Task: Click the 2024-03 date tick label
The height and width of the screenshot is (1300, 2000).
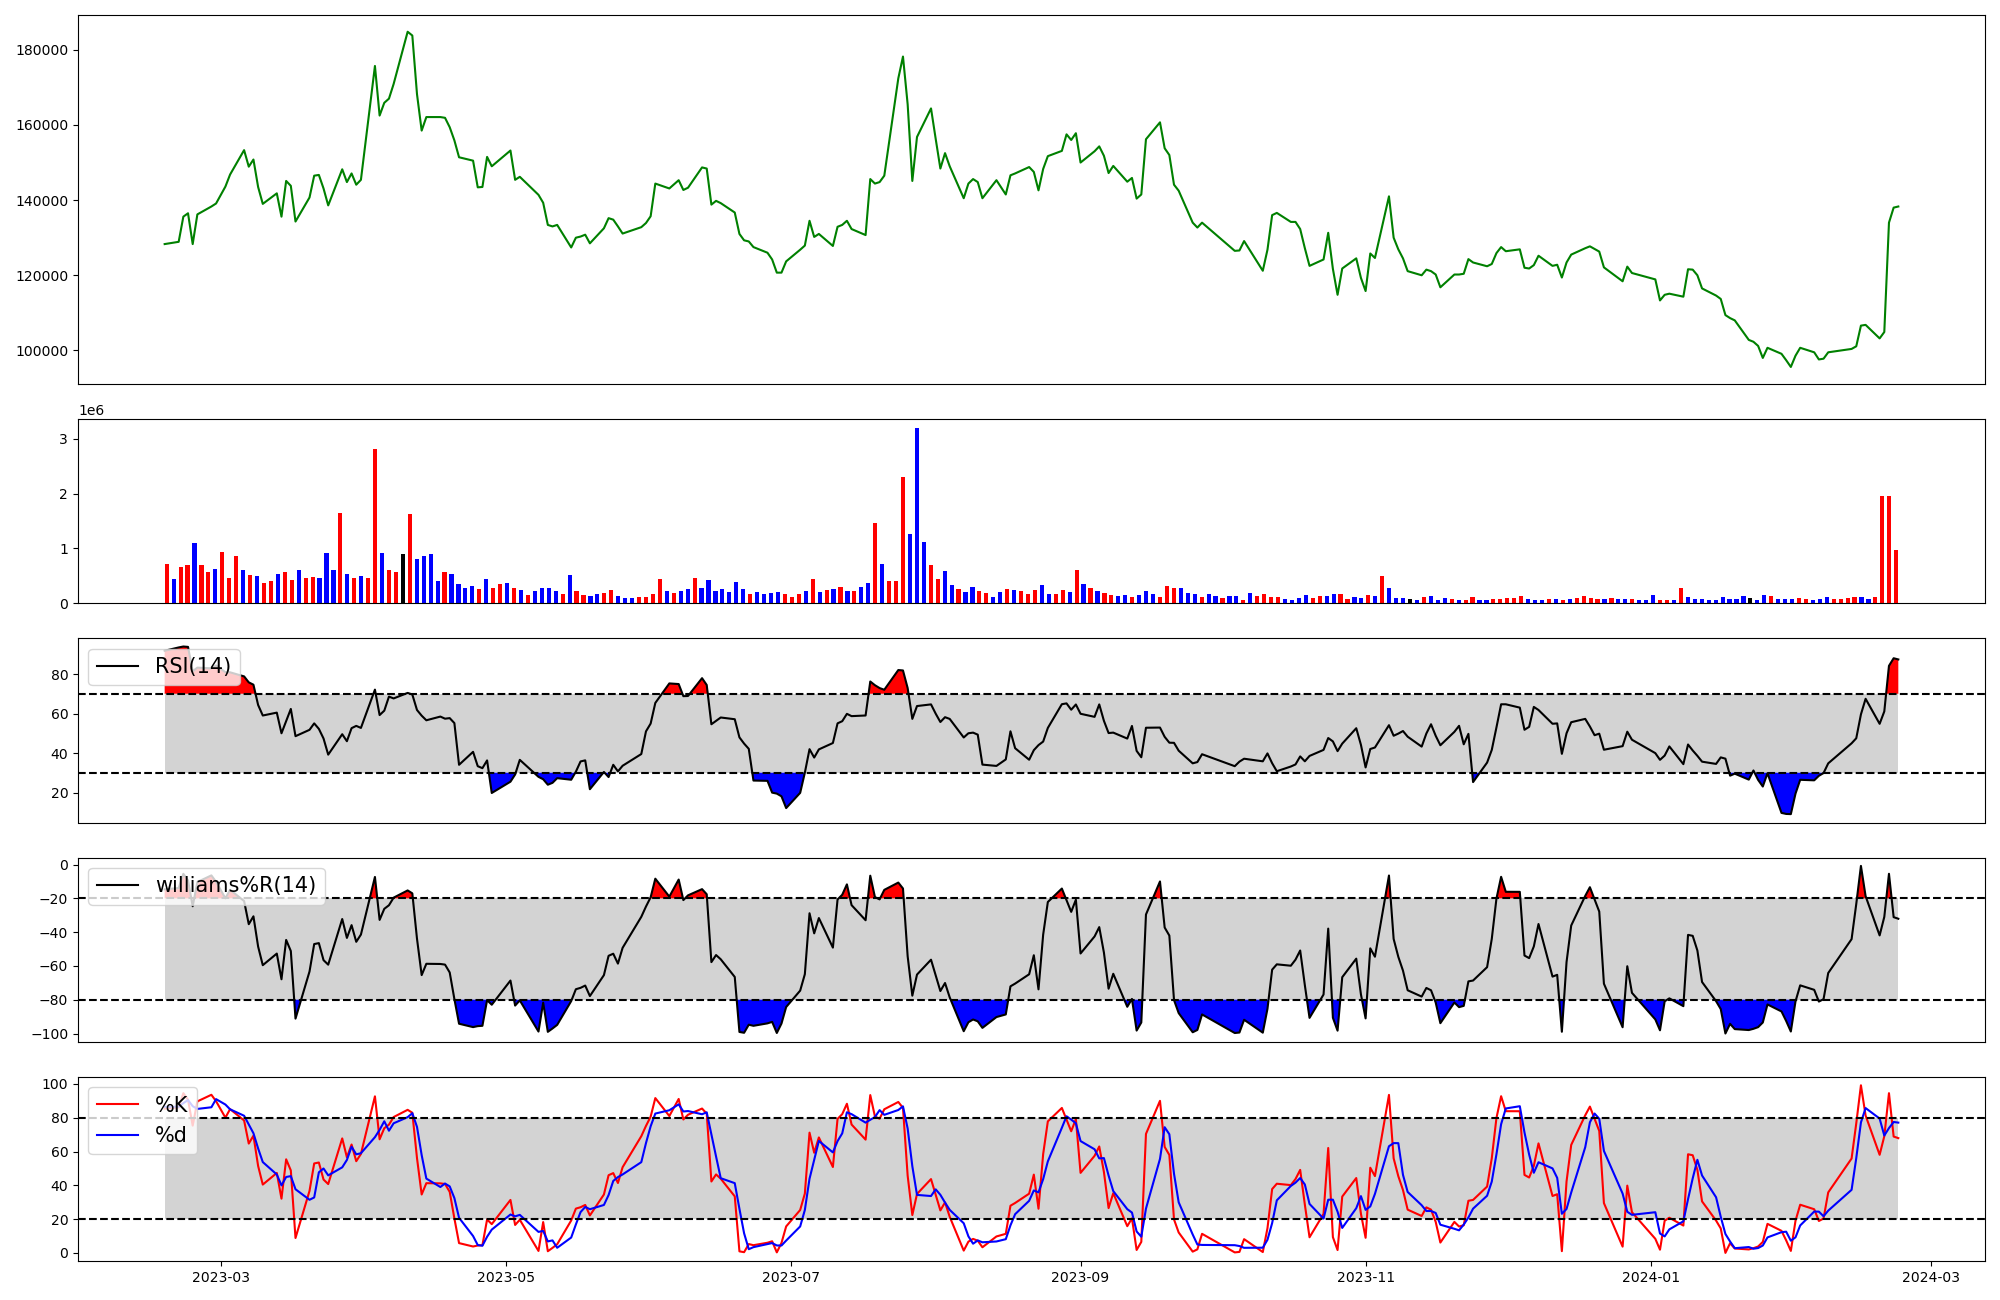Action: point(1931,1277)
